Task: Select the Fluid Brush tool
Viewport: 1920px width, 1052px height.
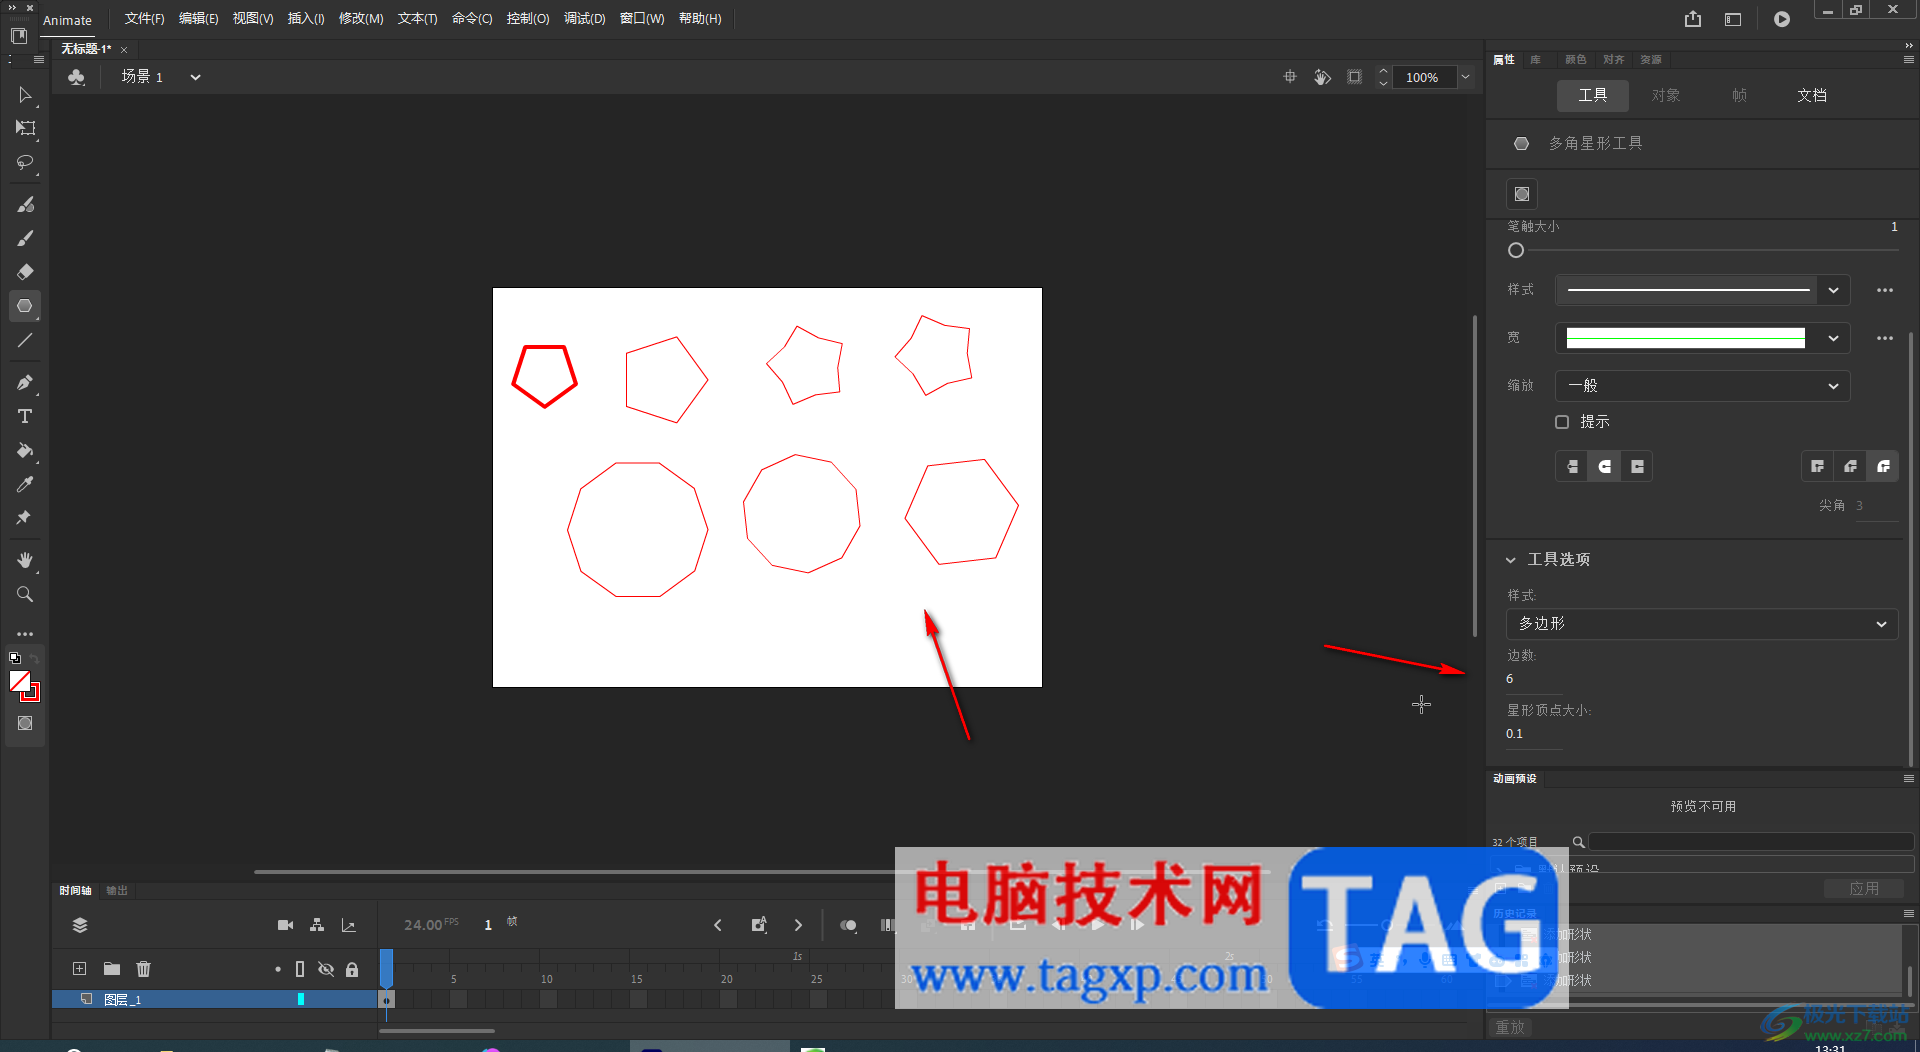Action: click(x=25, y=204)
